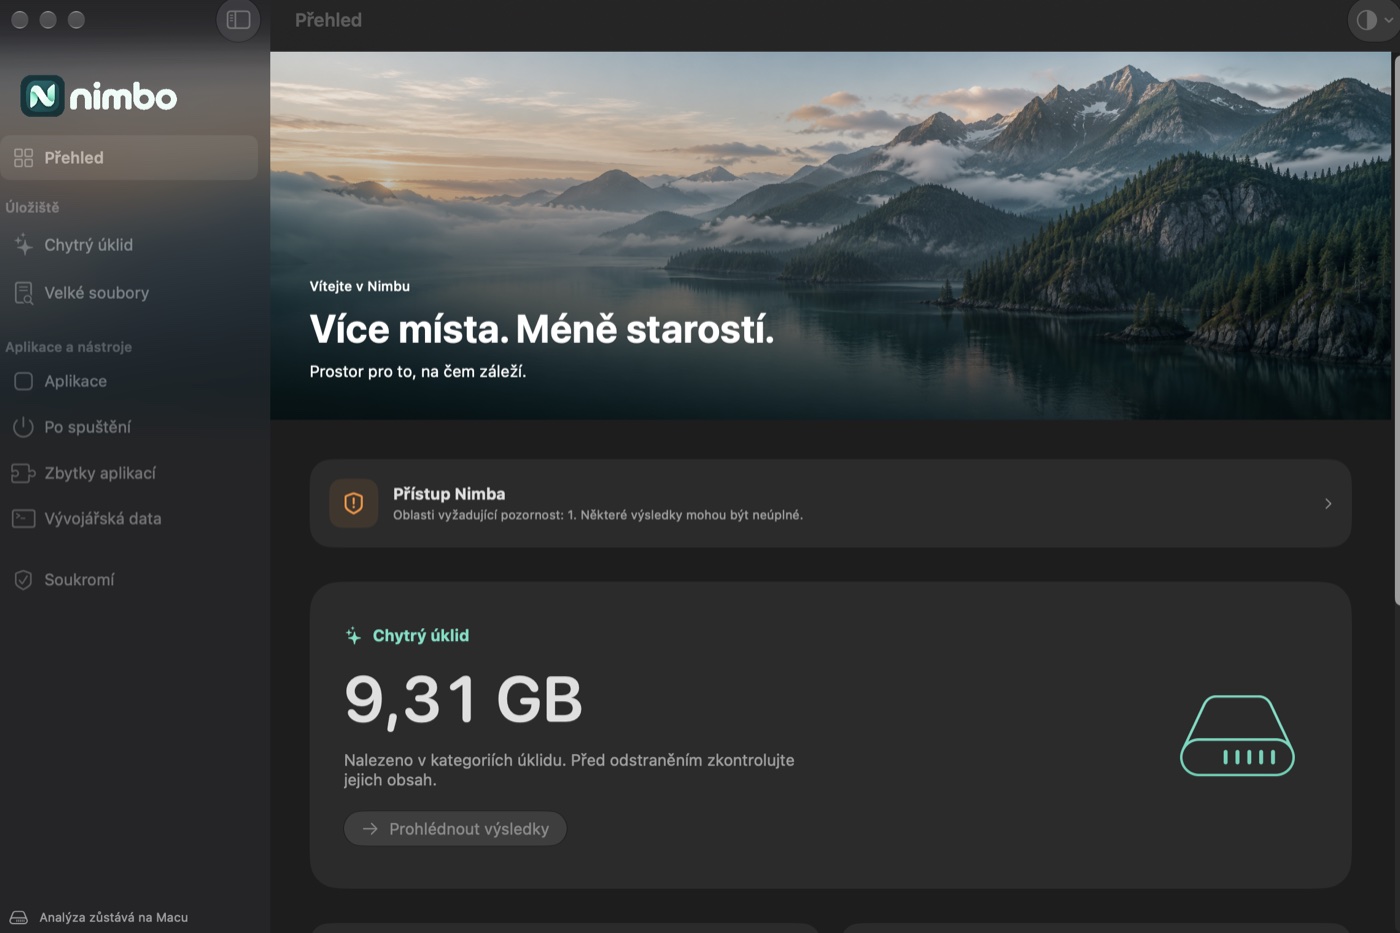Image resolution: width=1400 pixels, height=933 pixels.
Task: Click the Úložiště section header
Action: click(33, 207)
